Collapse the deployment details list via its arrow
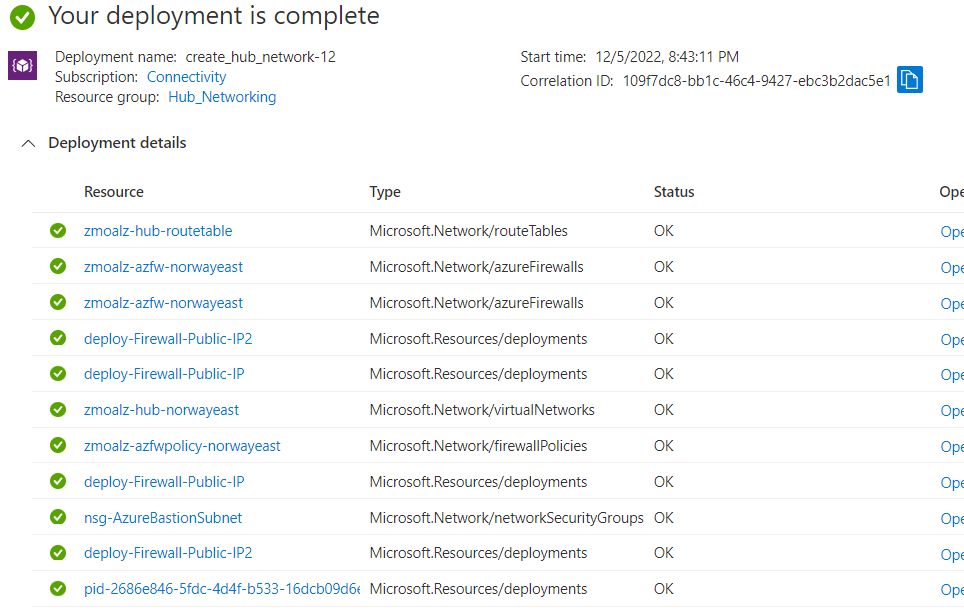The image size is (964, 615). coord(28,143)
